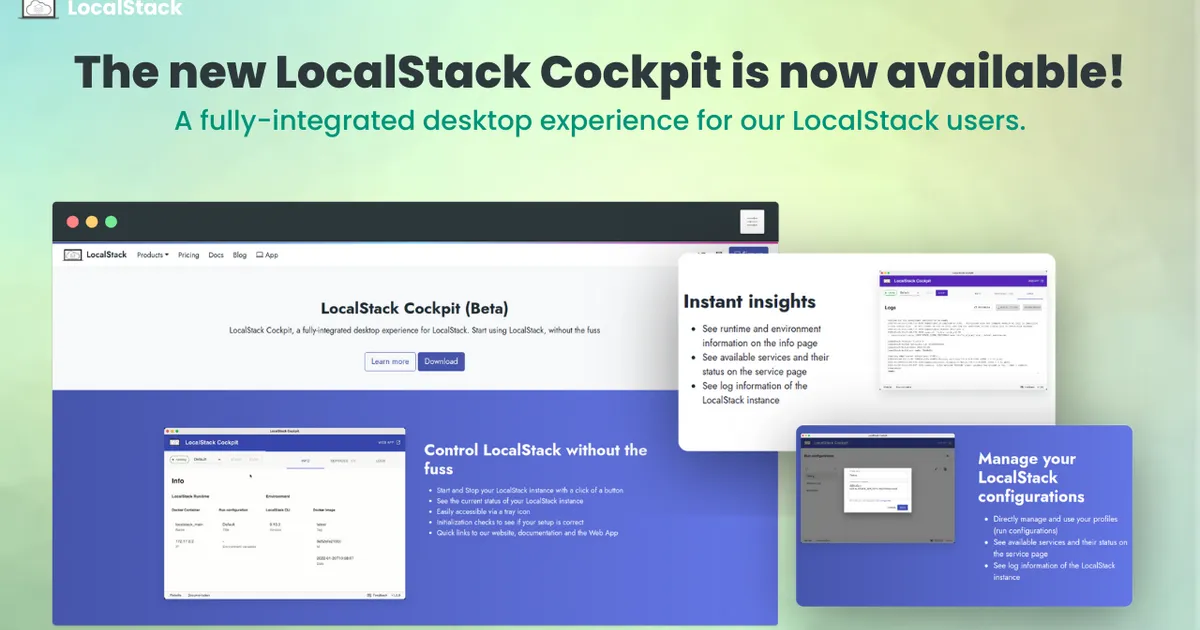This screenshot has height=630, width=1200.
Task: Select the LOGS tab in Cockpit Info window
Action: [x=381, y=460]
